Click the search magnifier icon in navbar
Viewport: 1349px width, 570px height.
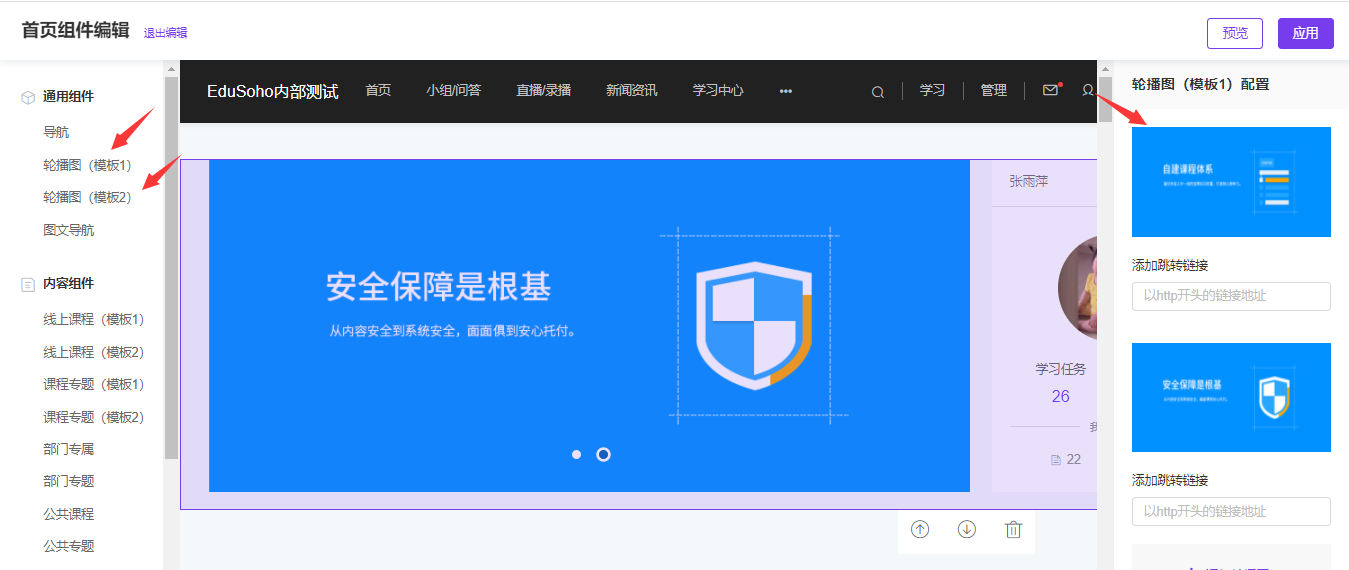click(878, 92)
